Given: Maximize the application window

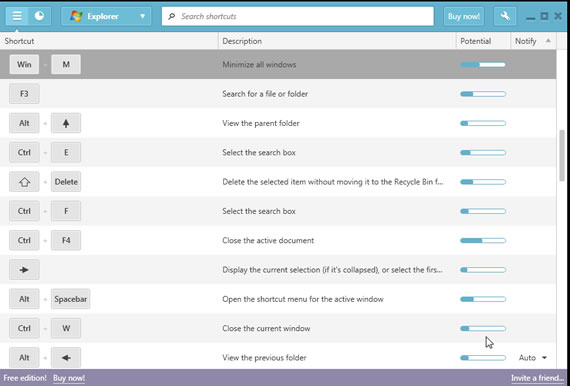Looking at the screenshot, I should [x=544, y=16].
